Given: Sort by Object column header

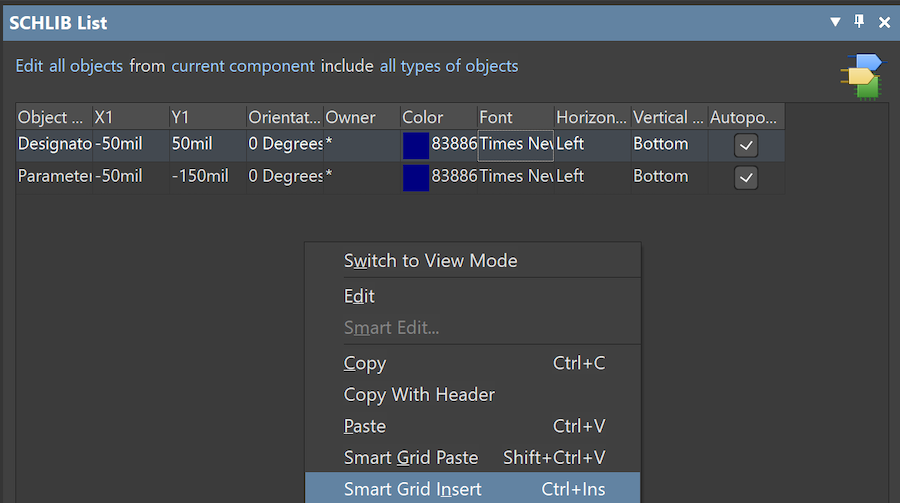Looking at the screenshot, I should click(54, 117).
